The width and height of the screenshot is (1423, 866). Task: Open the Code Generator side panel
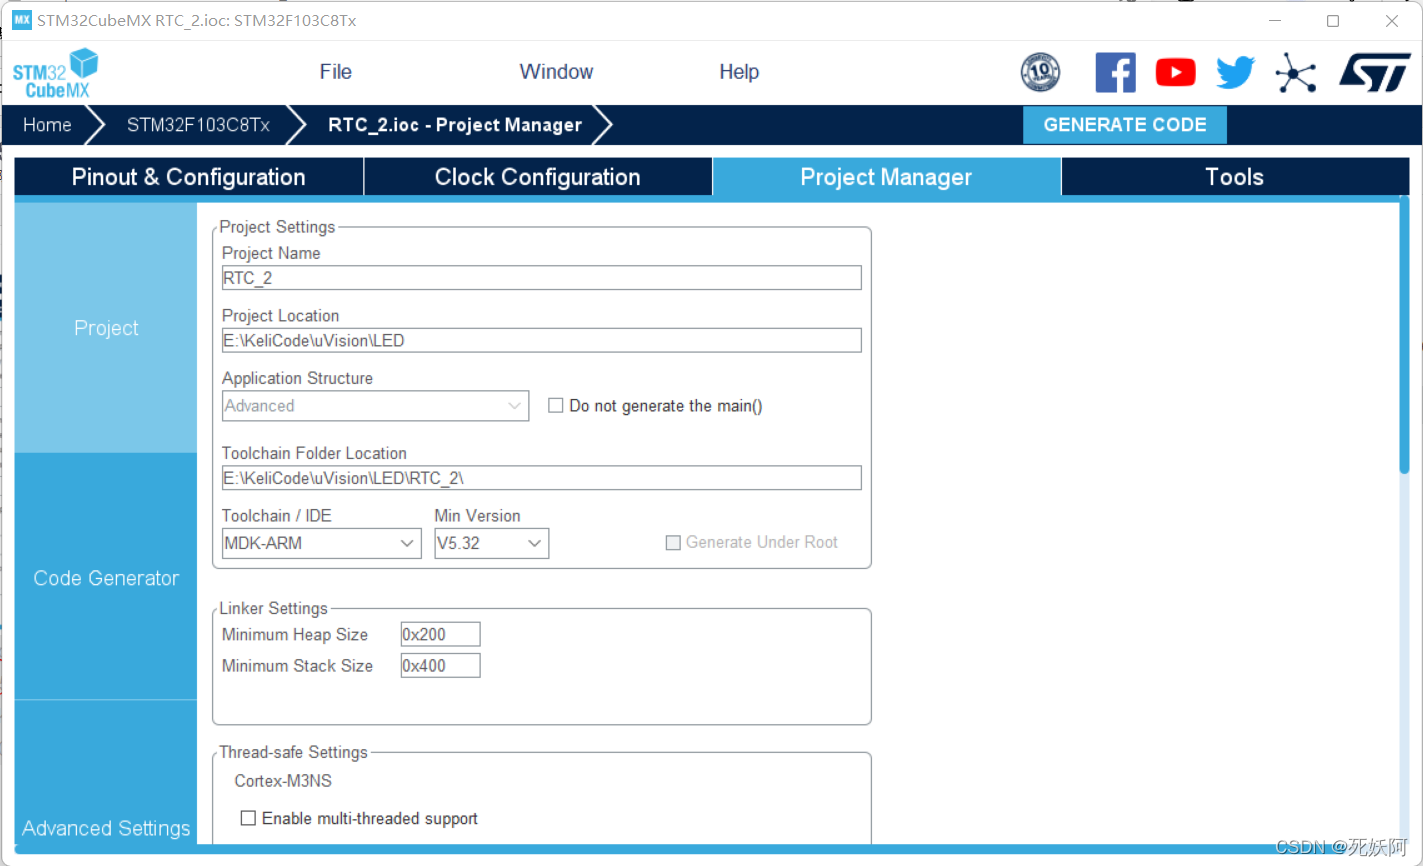(x=106, y=578)
